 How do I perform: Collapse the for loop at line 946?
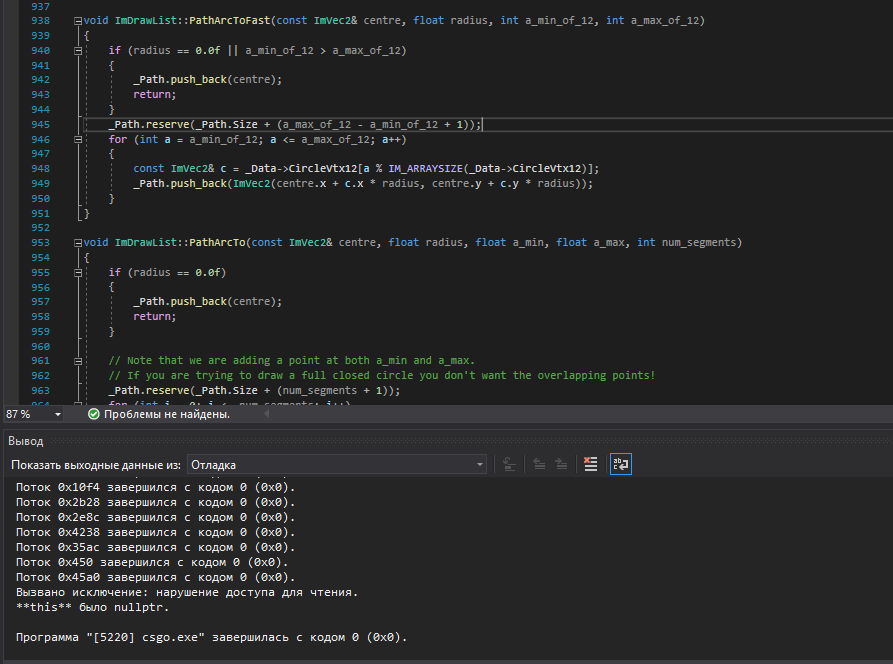coord(77,140)
